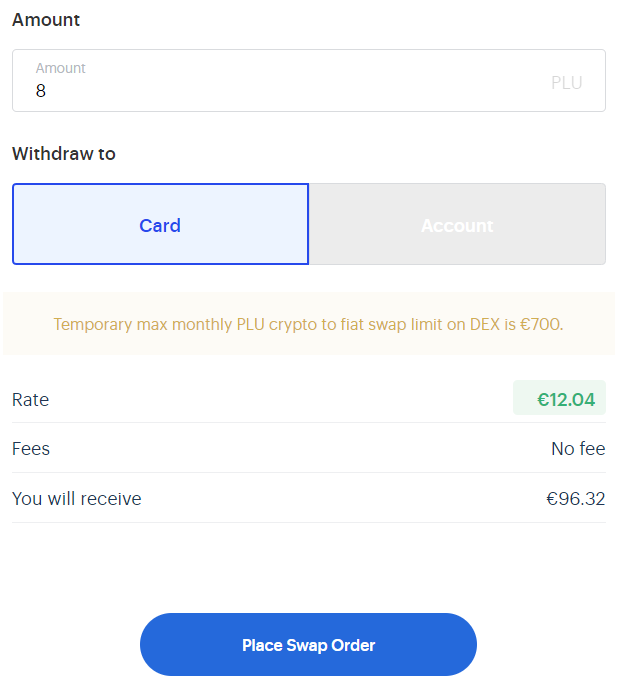Switch withdrawal destination to Account

click(x=457, y=224)
